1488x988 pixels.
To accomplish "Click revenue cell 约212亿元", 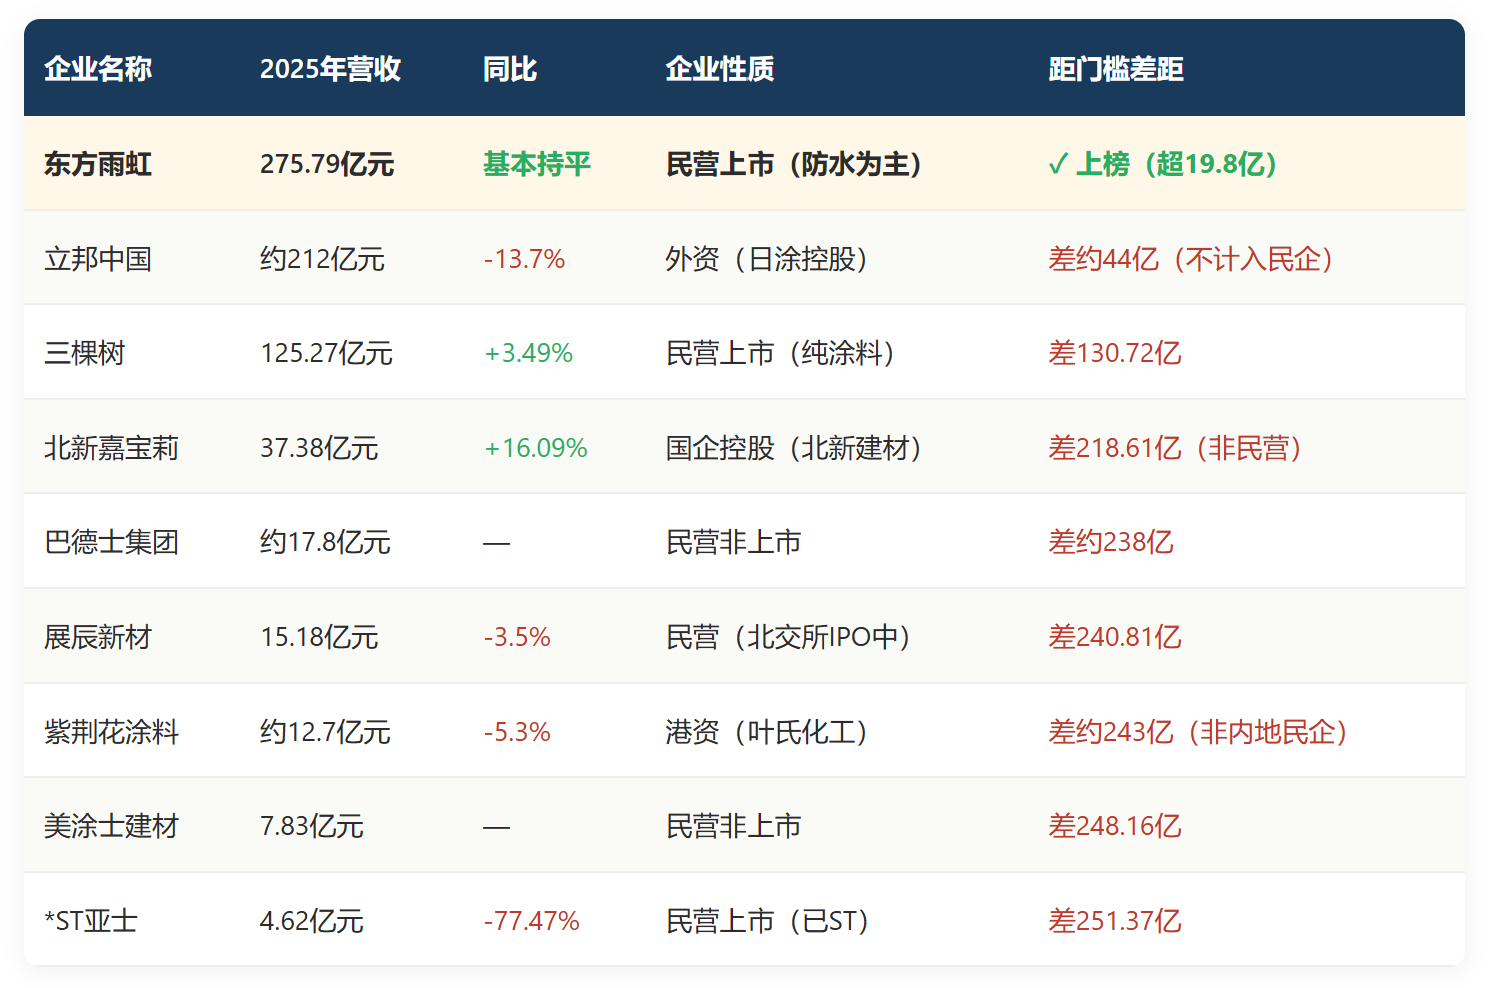I will 322,259.
